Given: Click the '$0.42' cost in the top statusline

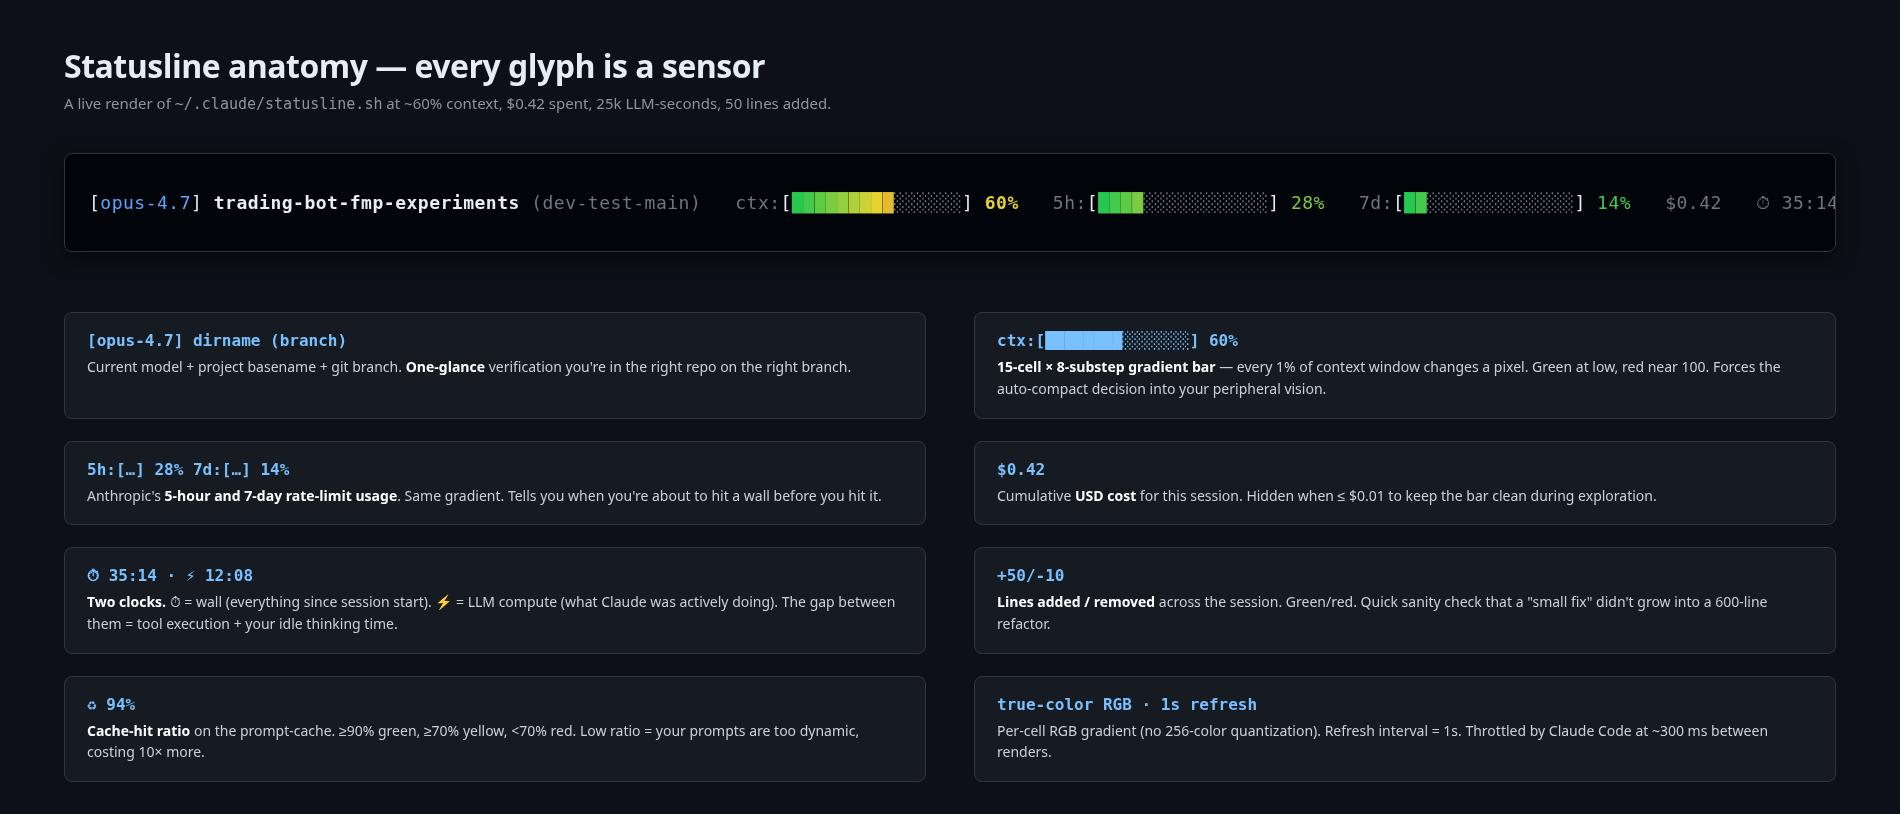Looking at the screenshot, I should click(x=1693, y=203).
